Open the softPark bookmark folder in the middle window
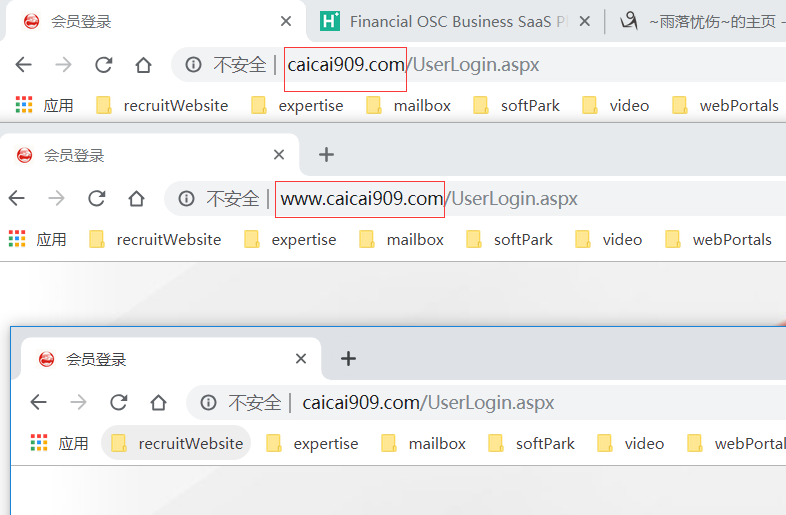Image resolution: width=786 pixels, height=515 pixels. (x=511, y=239)
